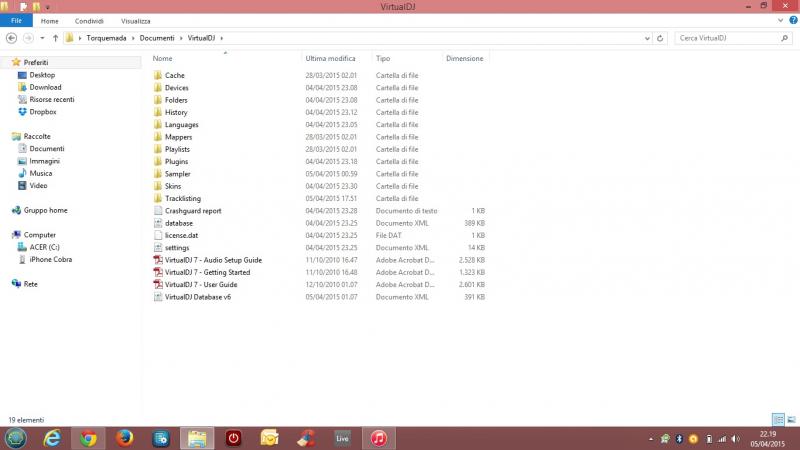Select the Languages folder name
This screenshot has height=450, width=800.
(181, 124)
